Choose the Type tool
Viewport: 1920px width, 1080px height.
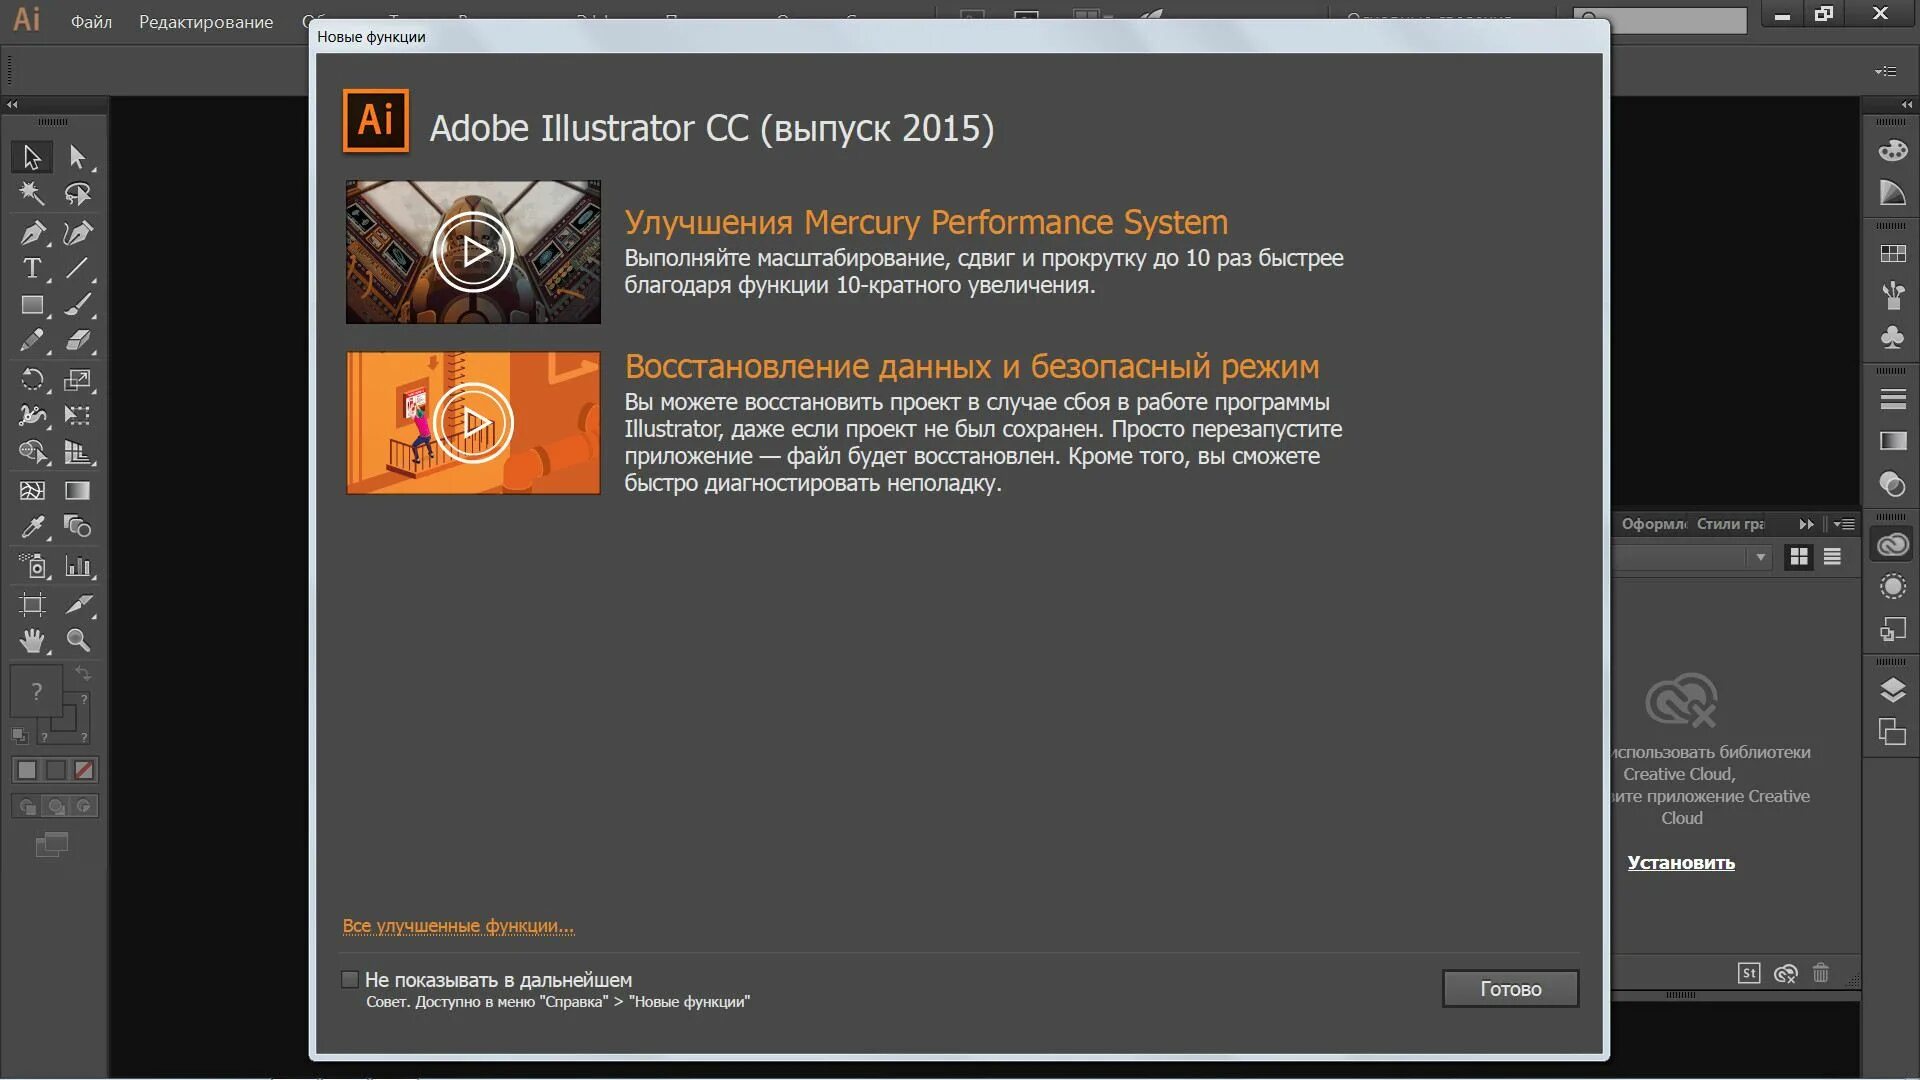pyautogui.click(x=31, y=269)
